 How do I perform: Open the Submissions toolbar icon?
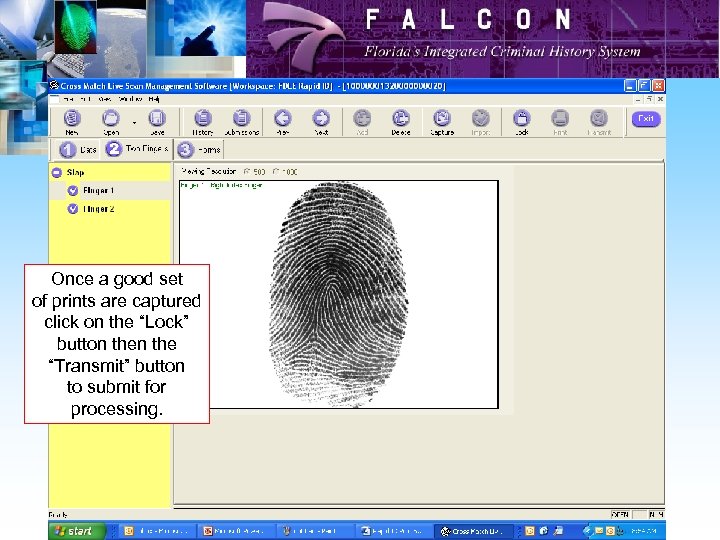pos(242,119)
